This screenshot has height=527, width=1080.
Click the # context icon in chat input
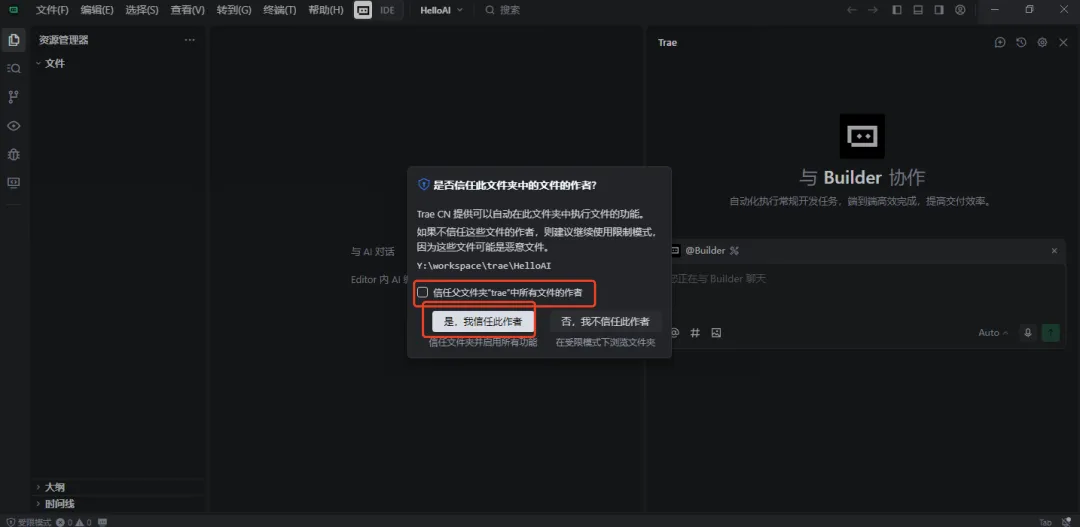[695, 333]
